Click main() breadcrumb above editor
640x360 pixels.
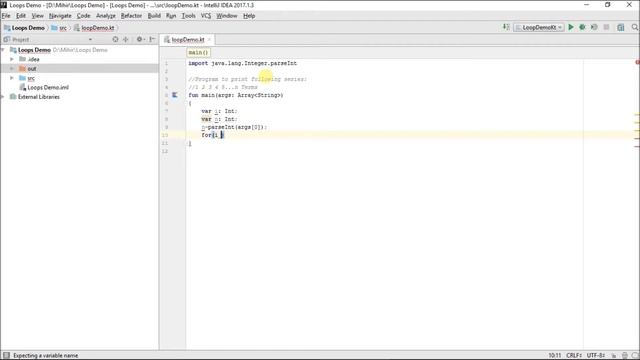(x=198, y=53)
